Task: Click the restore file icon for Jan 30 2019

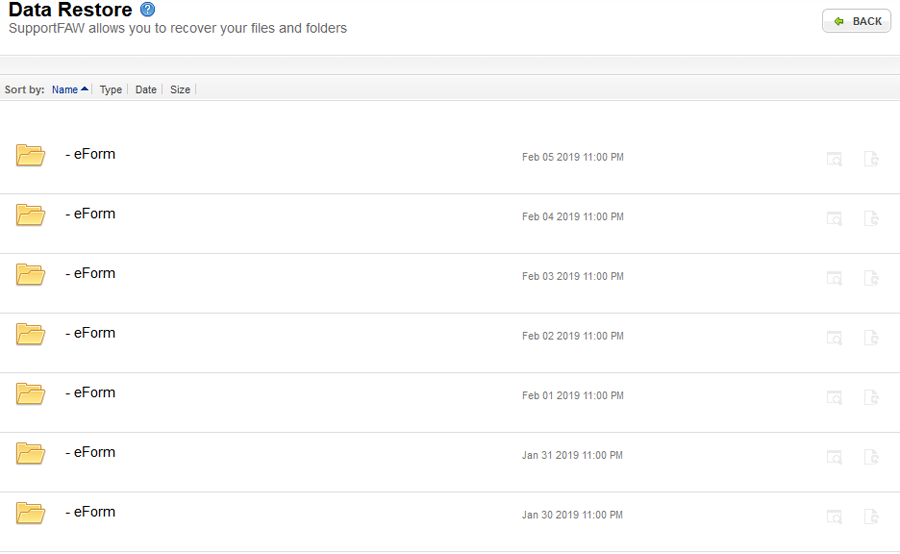Action: (871, 517)
